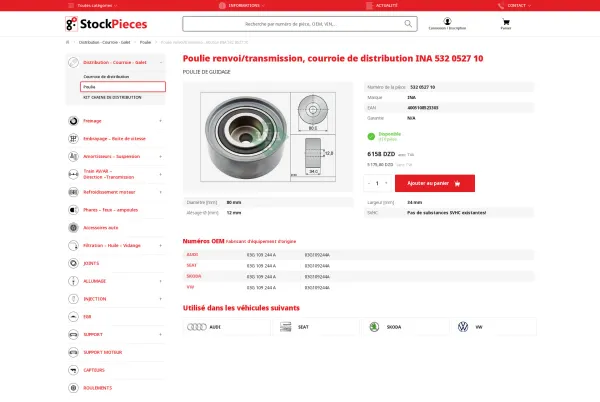Viewport: 600px width, 402px height.
Task: Click the SKODA vehicle card
Action: tap(405, 327)
